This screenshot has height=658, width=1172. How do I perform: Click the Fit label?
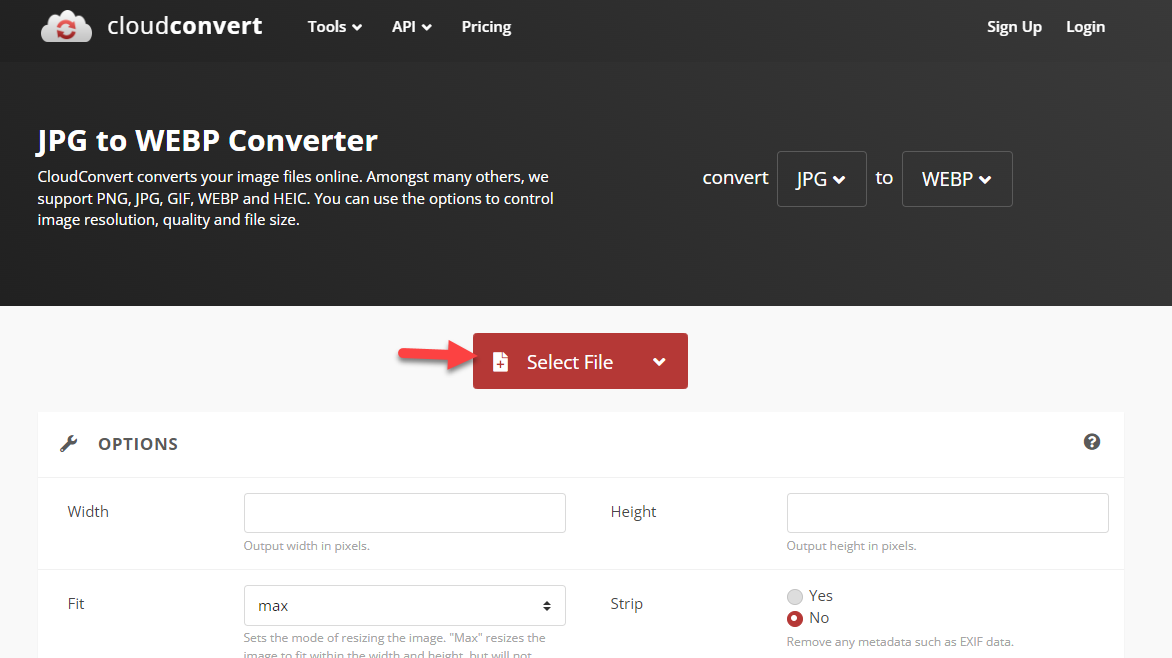pyautogui.click(x=76, y=603)
